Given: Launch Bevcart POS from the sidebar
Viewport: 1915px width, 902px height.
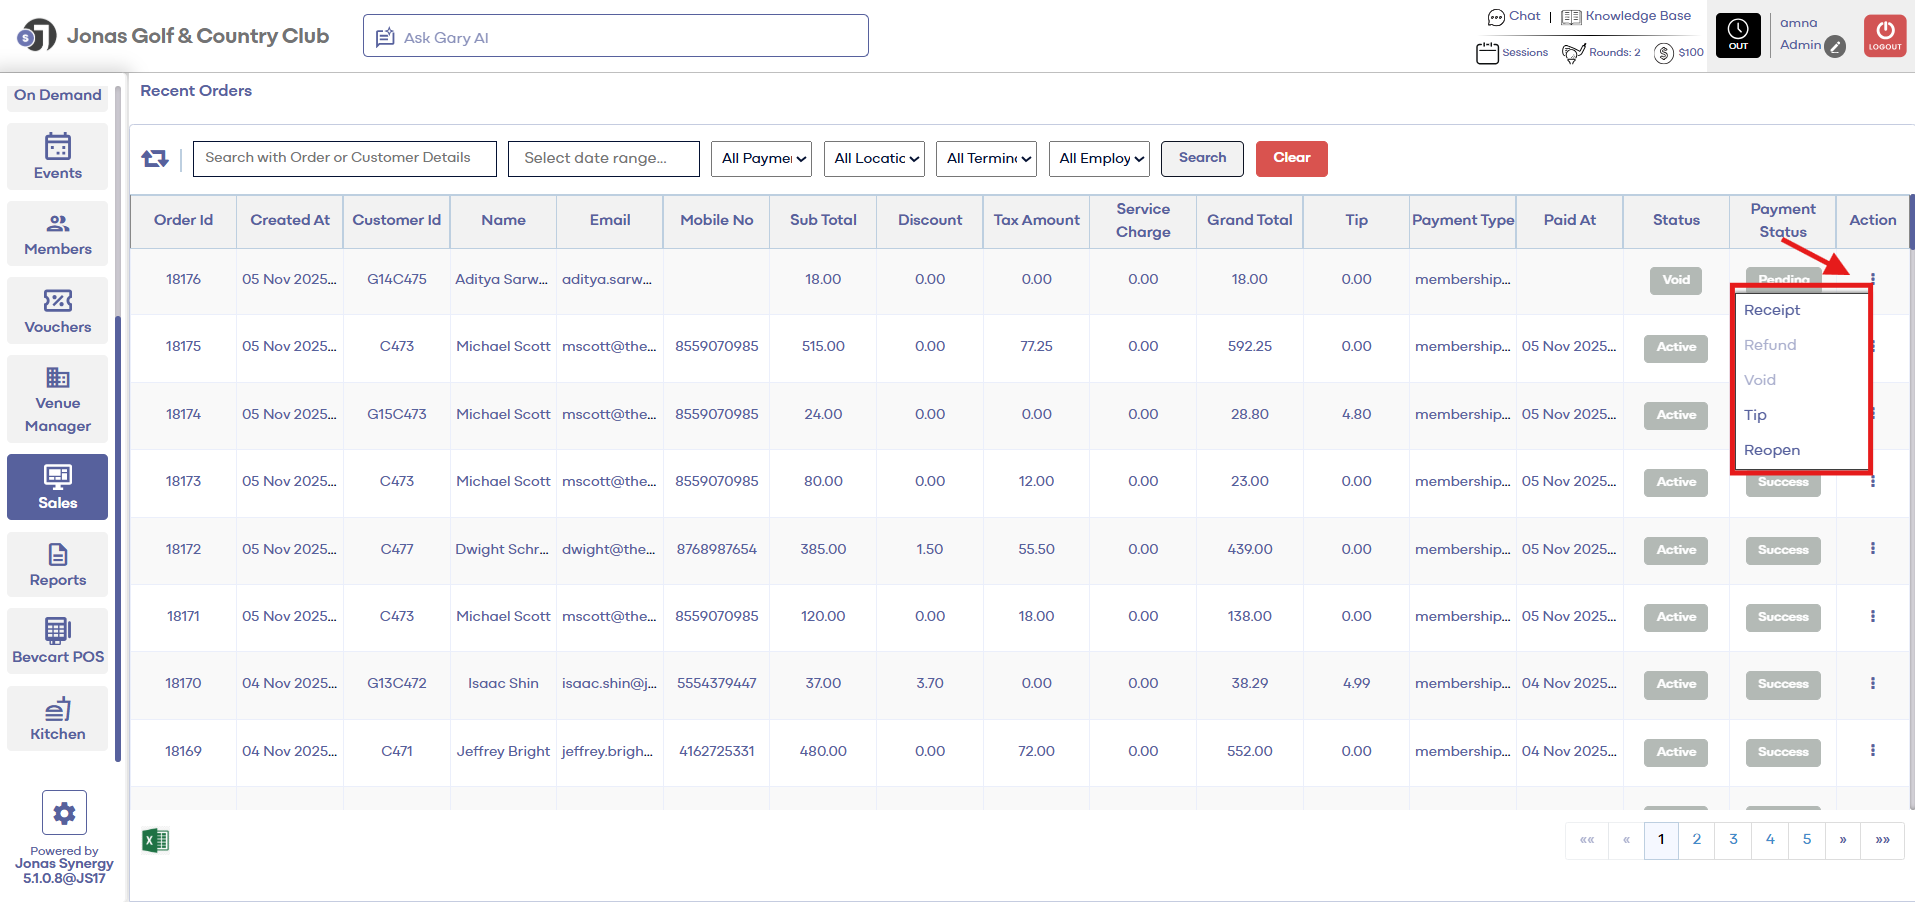Looking at the screenshot, I should click(58, 641).
